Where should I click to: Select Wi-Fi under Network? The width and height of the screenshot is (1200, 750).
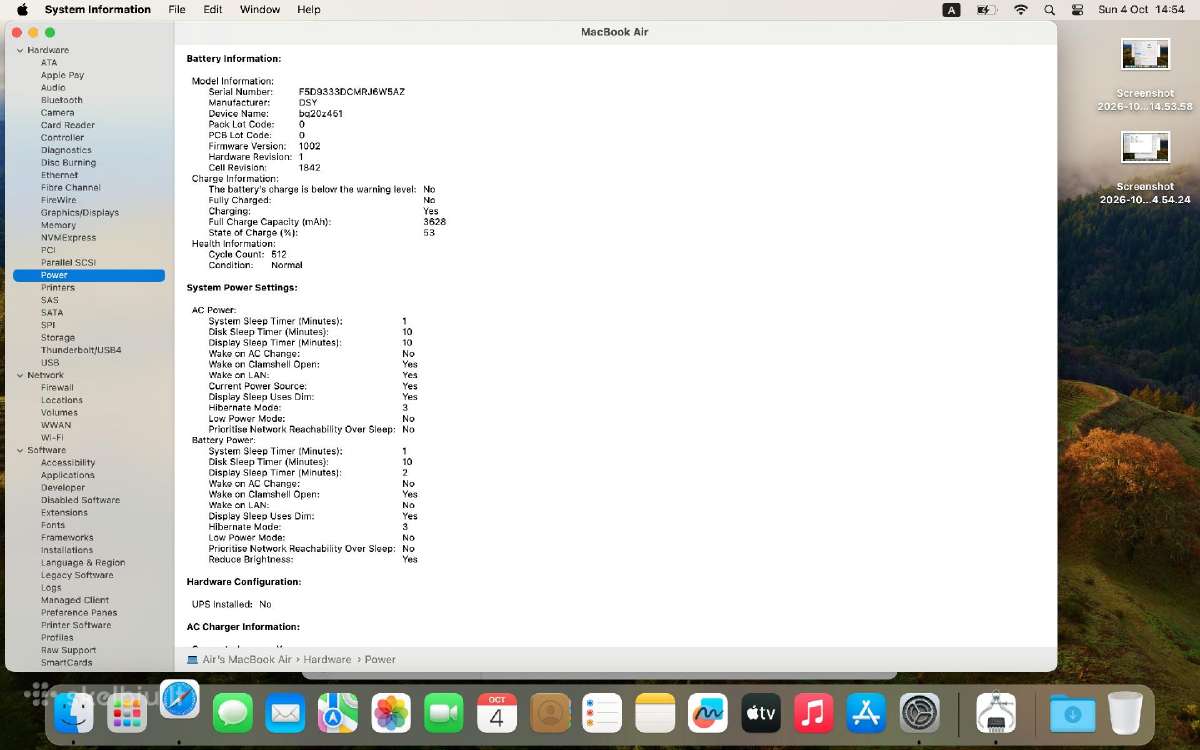[52, 437]
